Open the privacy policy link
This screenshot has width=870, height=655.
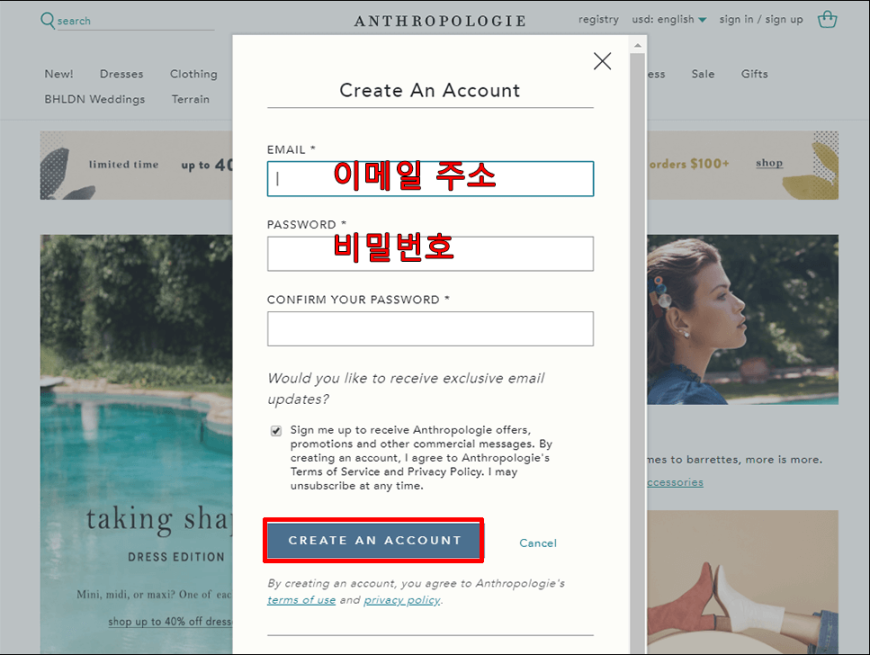pyautogui.click(x=402, y=600)
